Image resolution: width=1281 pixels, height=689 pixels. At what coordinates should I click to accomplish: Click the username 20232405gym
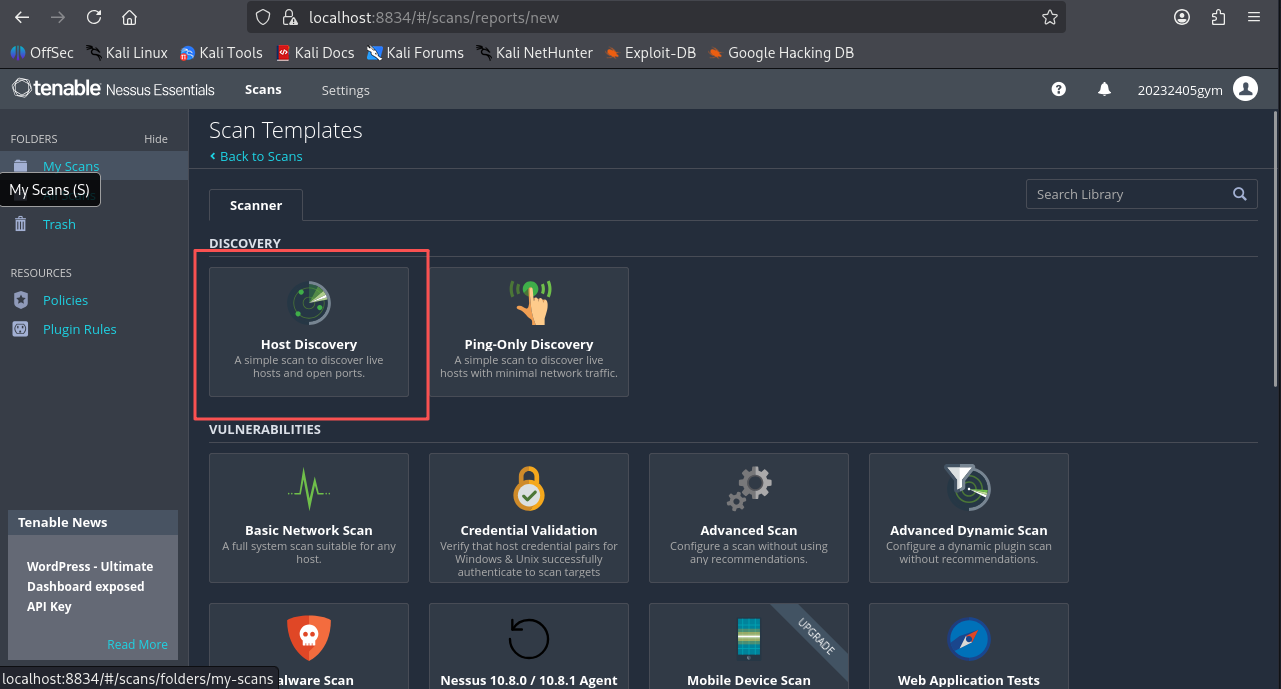1180,90
